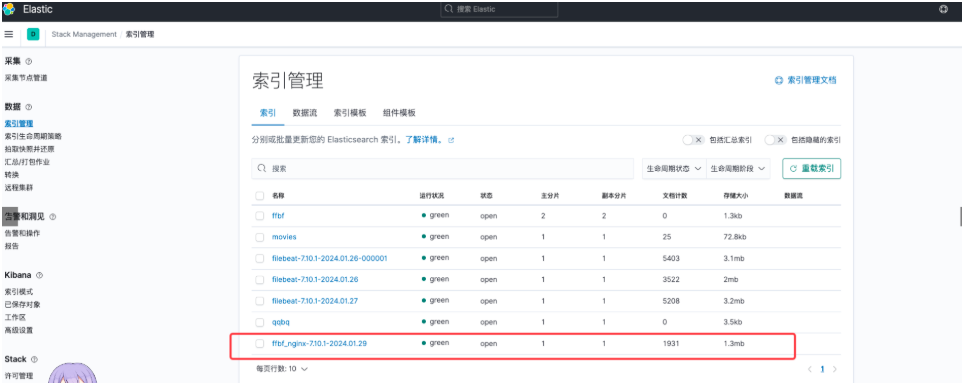Check the qqbq index checkbox
The image size is (962, 383).
pos(260,322)
